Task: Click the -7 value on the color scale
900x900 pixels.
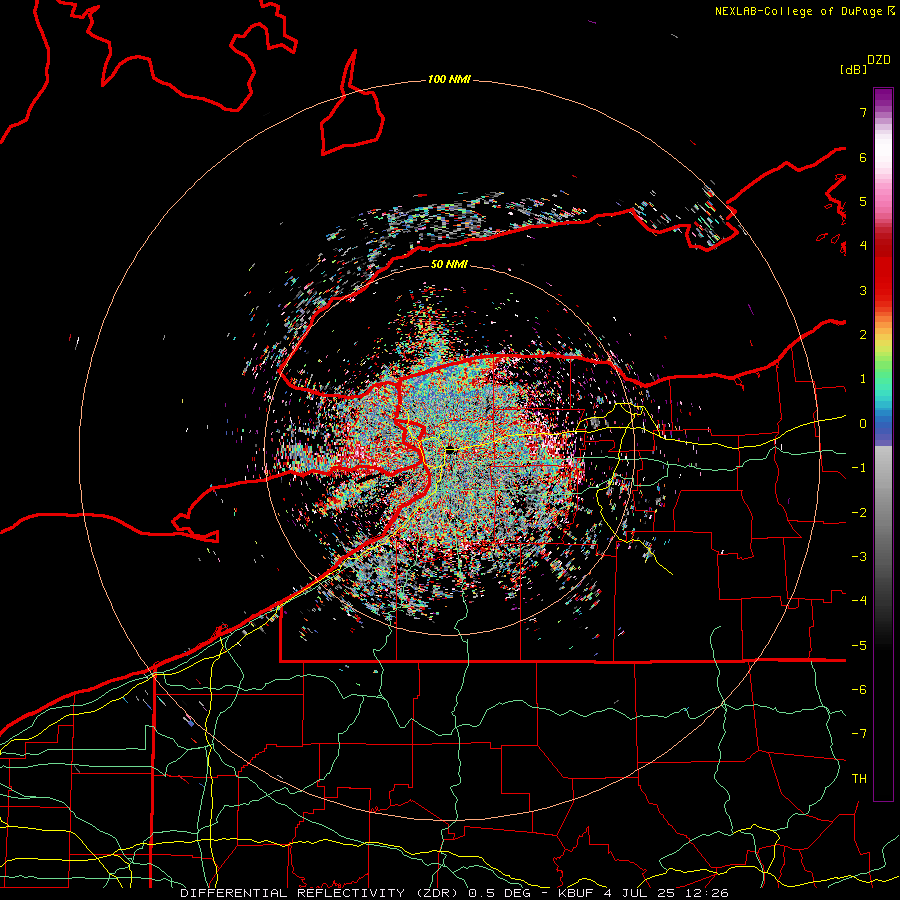Action: (x=859, y=734)
